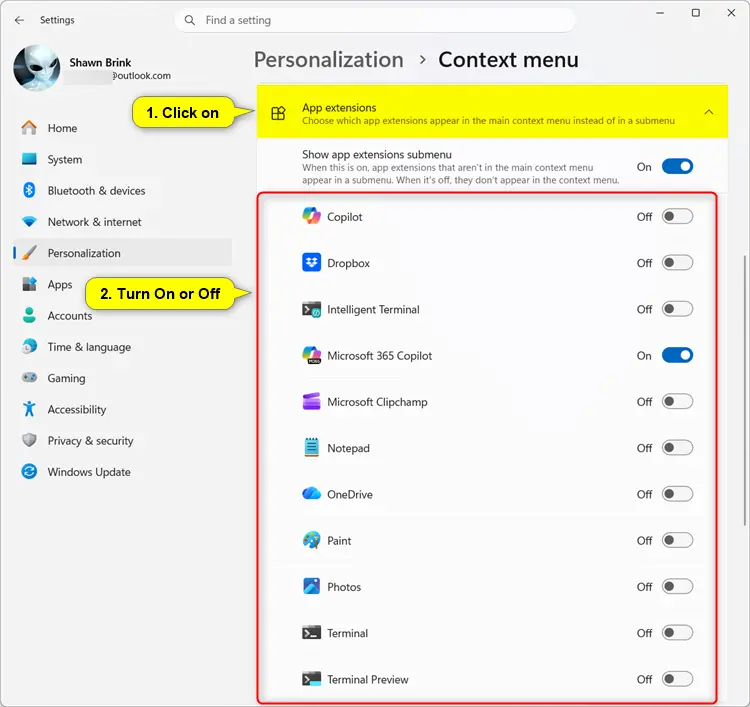Click the Windows Update sync icon
Viewport: 750px width, 707px height.
[29, 472]
